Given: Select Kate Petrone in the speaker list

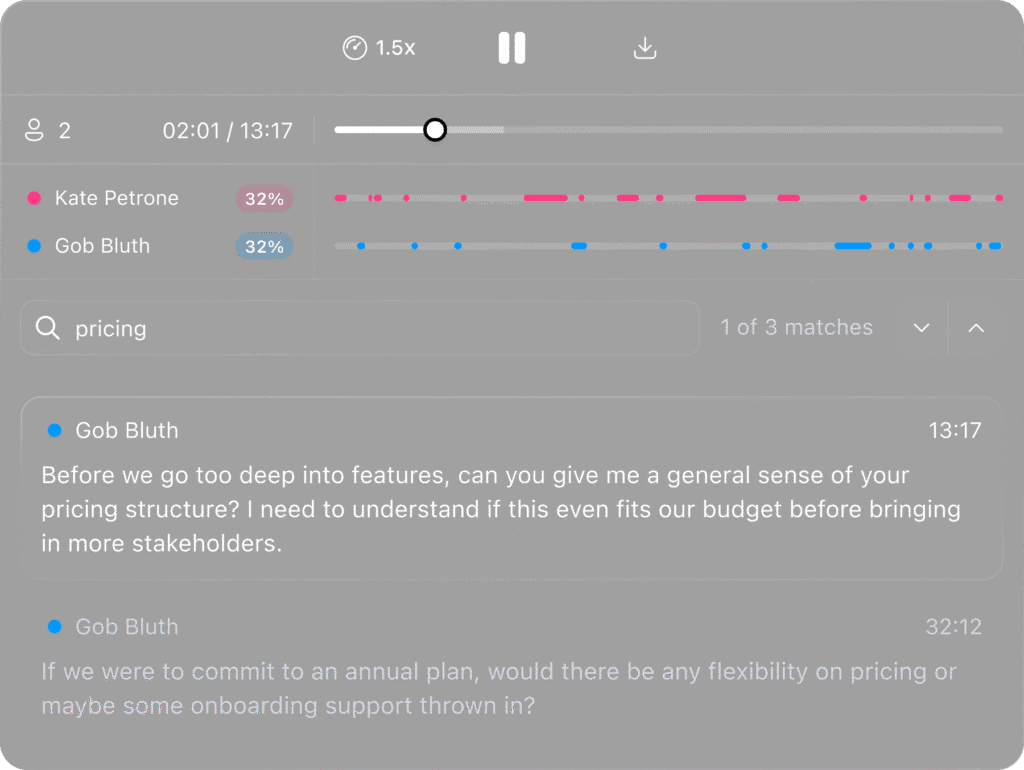Looking at the screenshot, I should pyautogui.click(x=116, y=198).
